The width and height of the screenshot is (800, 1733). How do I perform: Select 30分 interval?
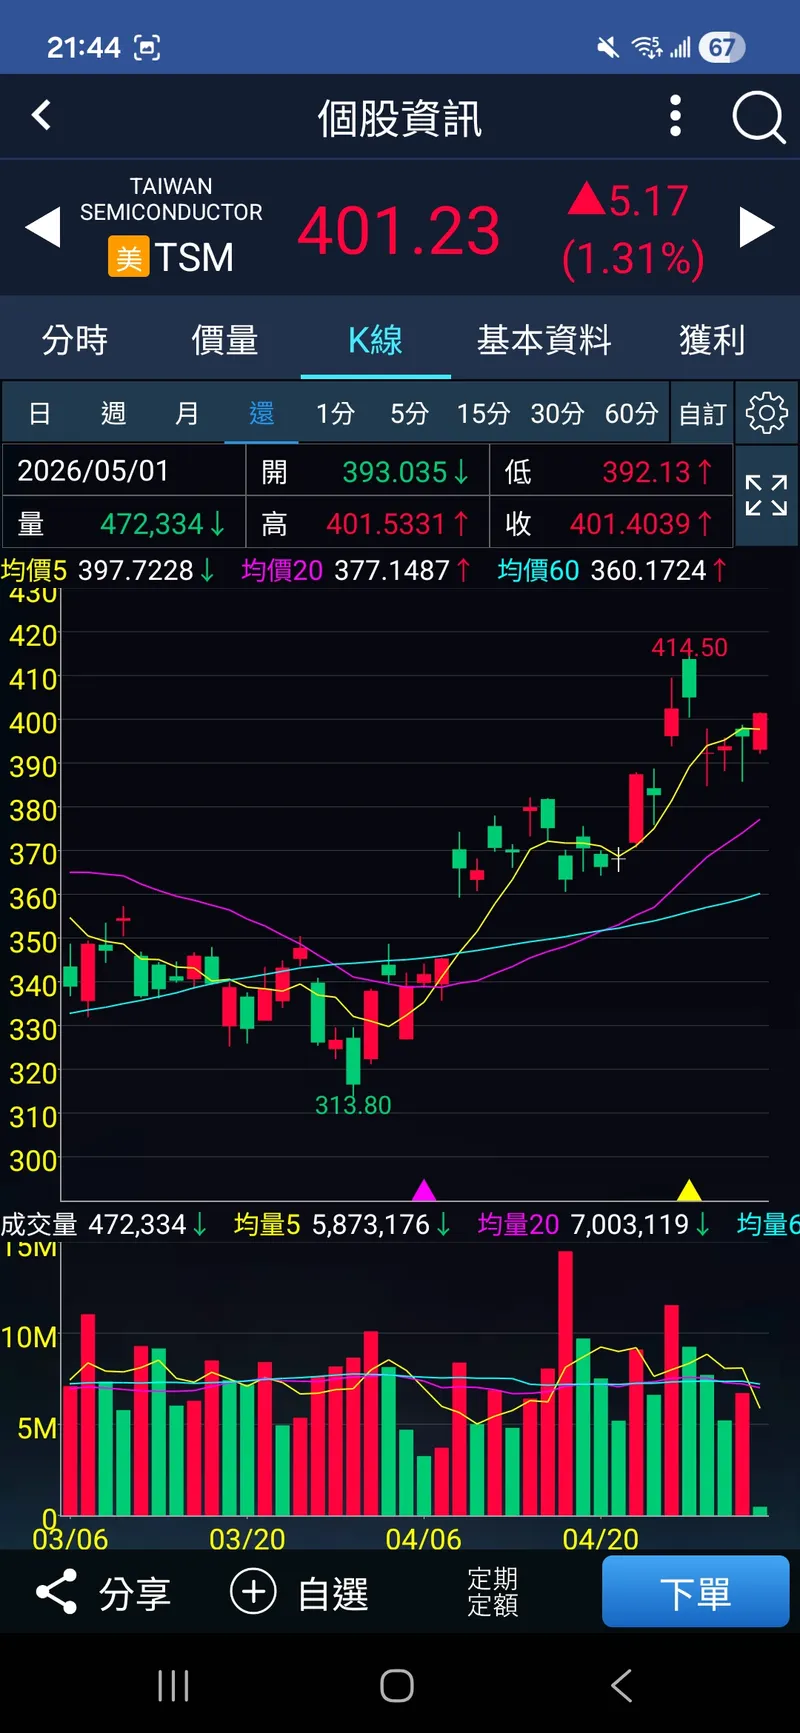pyautogui.click(x=557, y=413)
